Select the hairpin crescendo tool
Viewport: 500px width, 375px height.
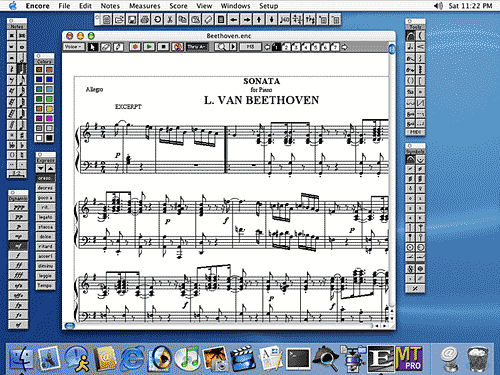coord(420,47)
